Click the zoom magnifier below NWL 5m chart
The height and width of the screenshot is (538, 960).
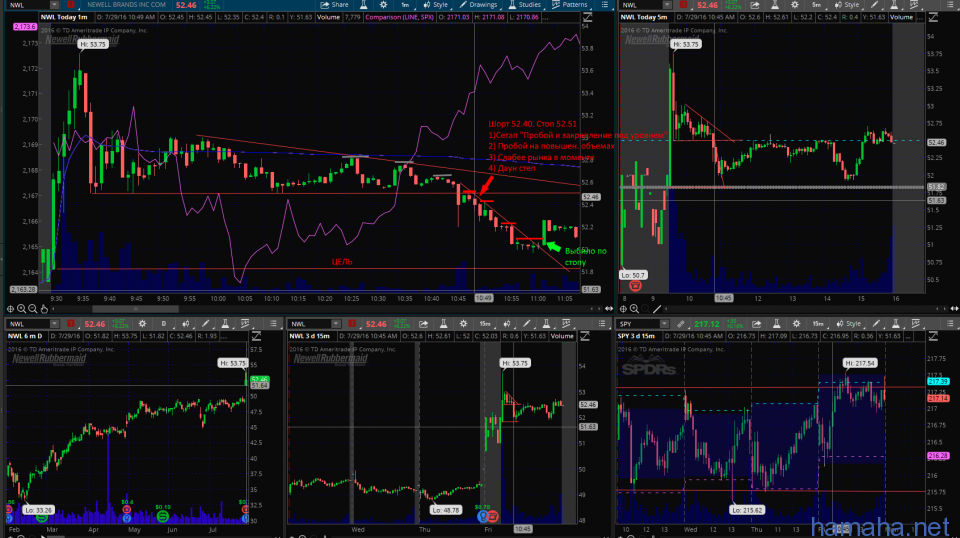[x=634, y=309]
